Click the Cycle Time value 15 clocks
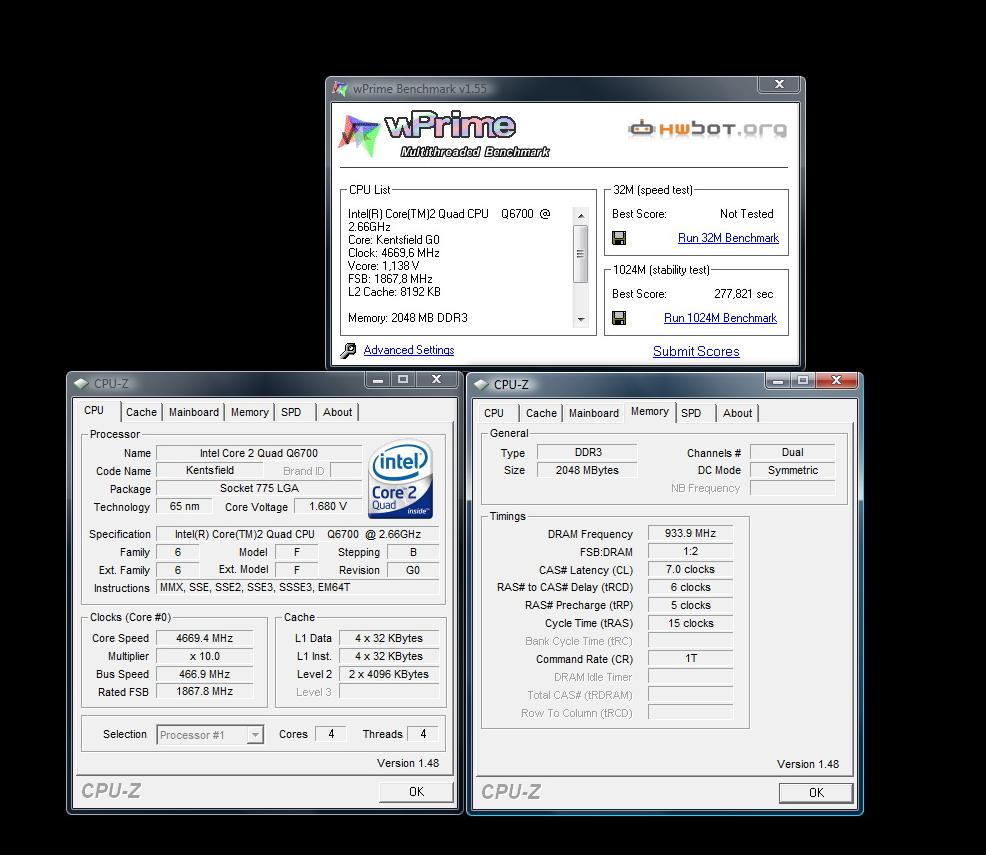The image size is (986, 855). coord(690,623)
